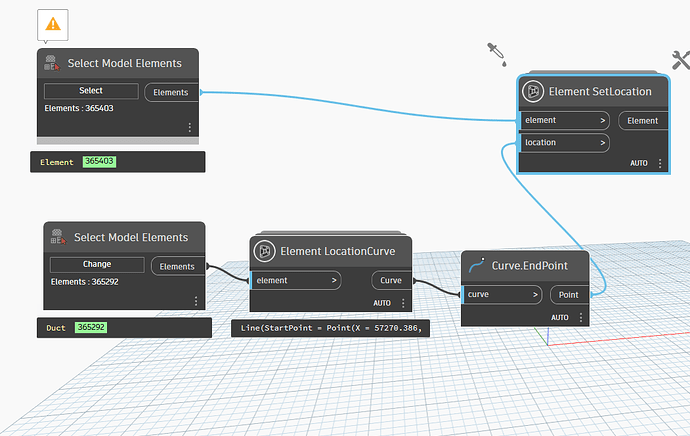The height and width of the screenshot is (436, 690).
Task: Click title of lower Select Model Elements node
Action: pos(131,238)
